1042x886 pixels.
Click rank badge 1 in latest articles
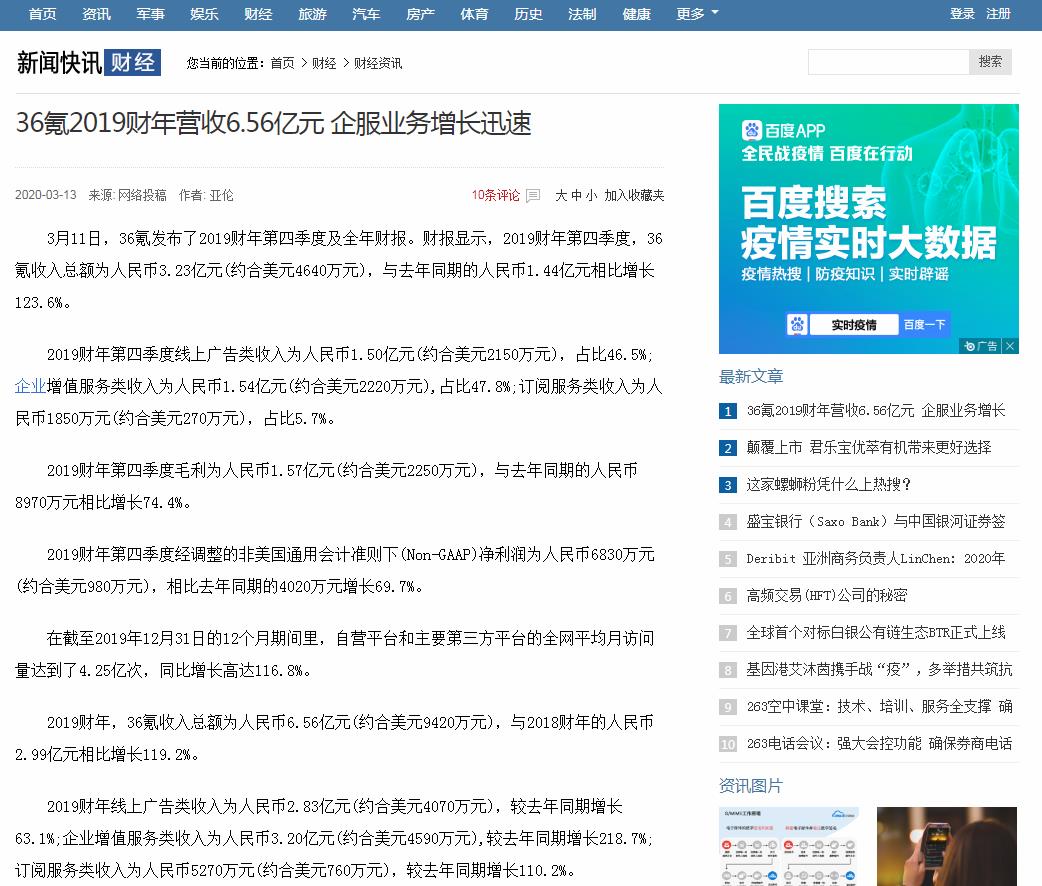click(x=728, y=411)
